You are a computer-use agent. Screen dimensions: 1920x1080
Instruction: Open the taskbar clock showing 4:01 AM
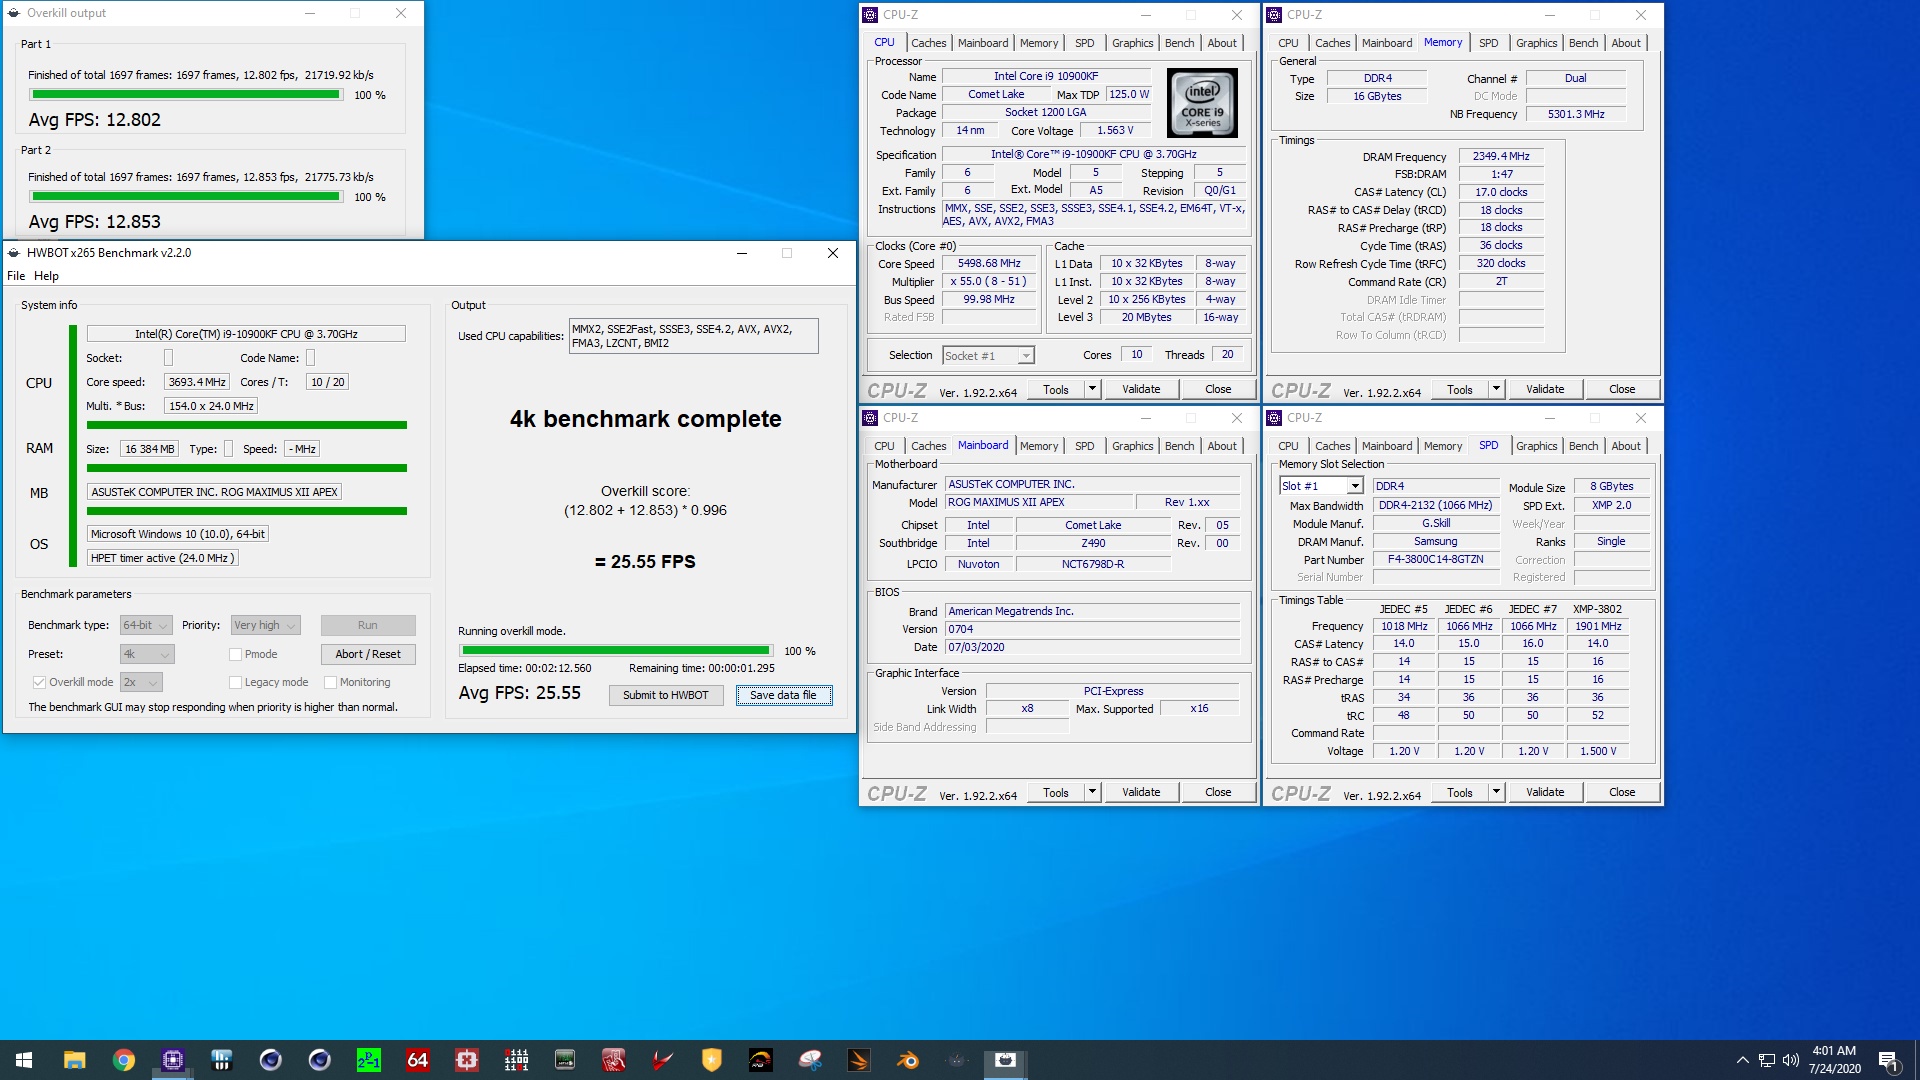pos(1834,1060)
